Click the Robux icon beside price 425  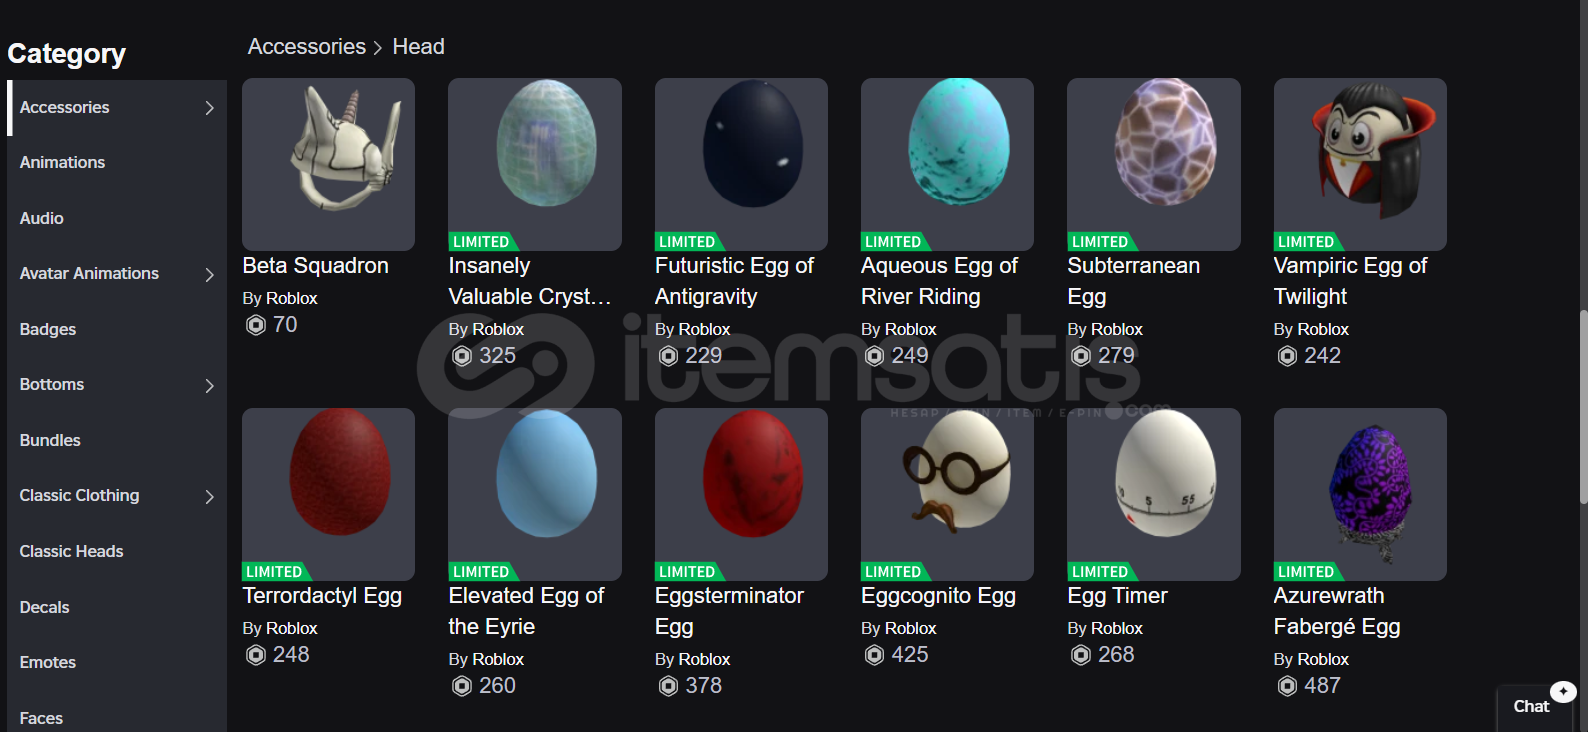[874, 655]
